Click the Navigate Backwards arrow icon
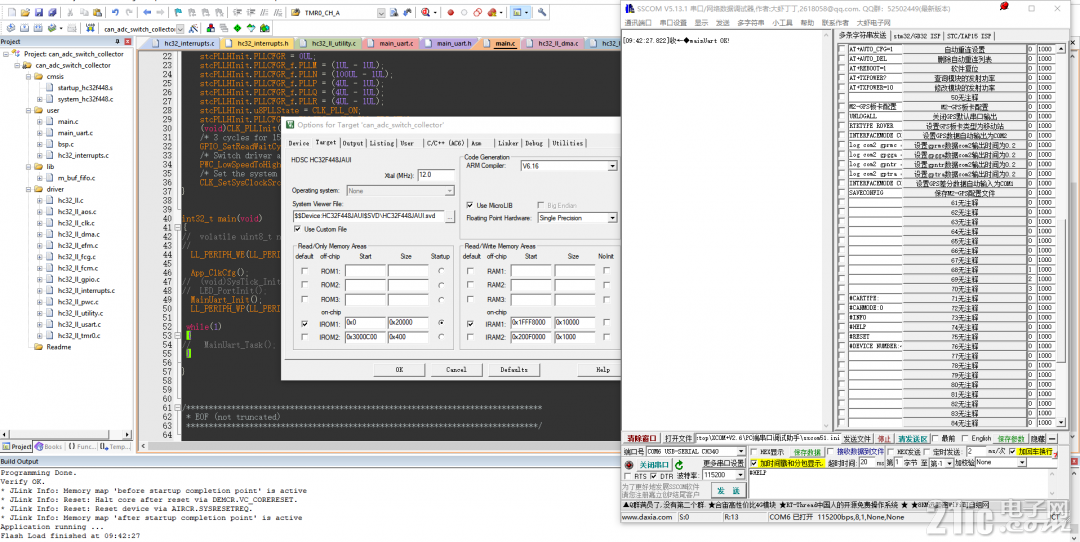The height and width of the screenshot is (542, 1080). point(147,12)
